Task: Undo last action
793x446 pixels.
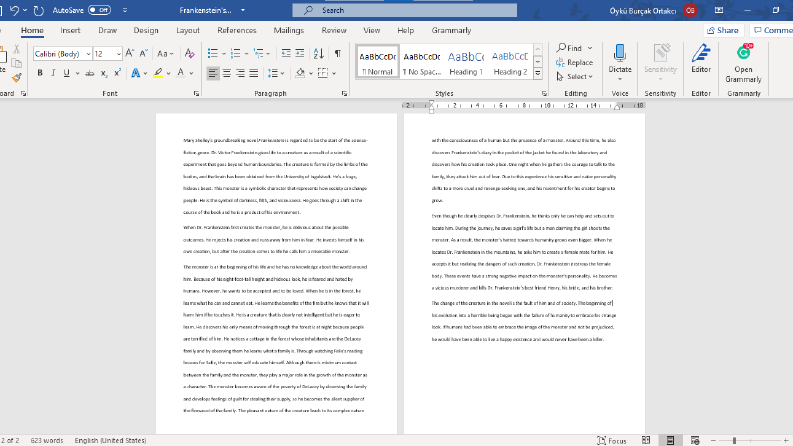Action: [14, 10]
